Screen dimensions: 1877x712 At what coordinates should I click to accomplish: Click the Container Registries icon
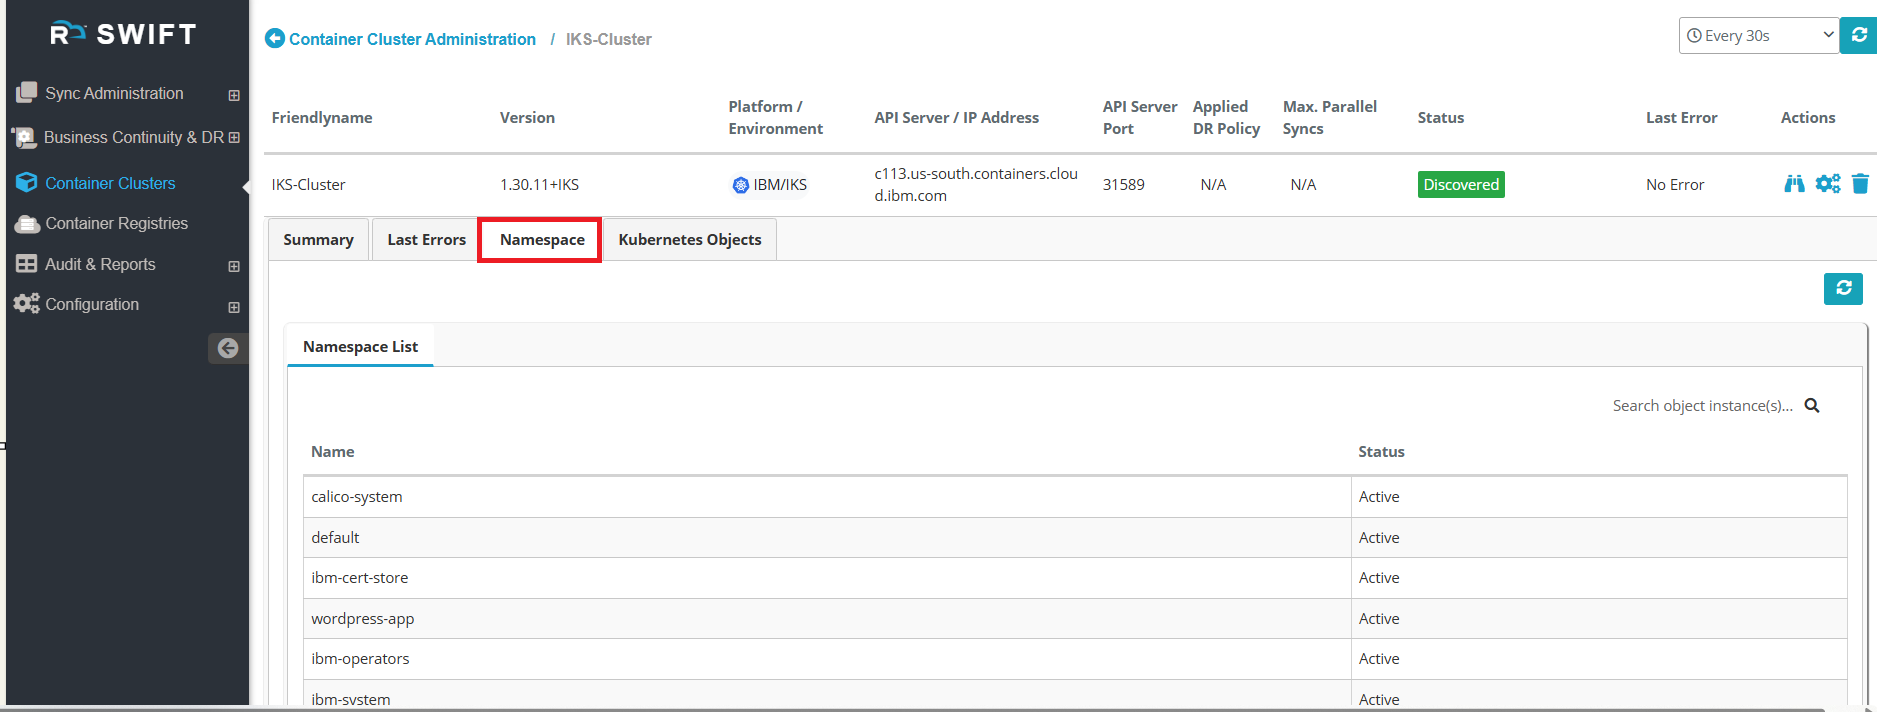tap(27, 224)
